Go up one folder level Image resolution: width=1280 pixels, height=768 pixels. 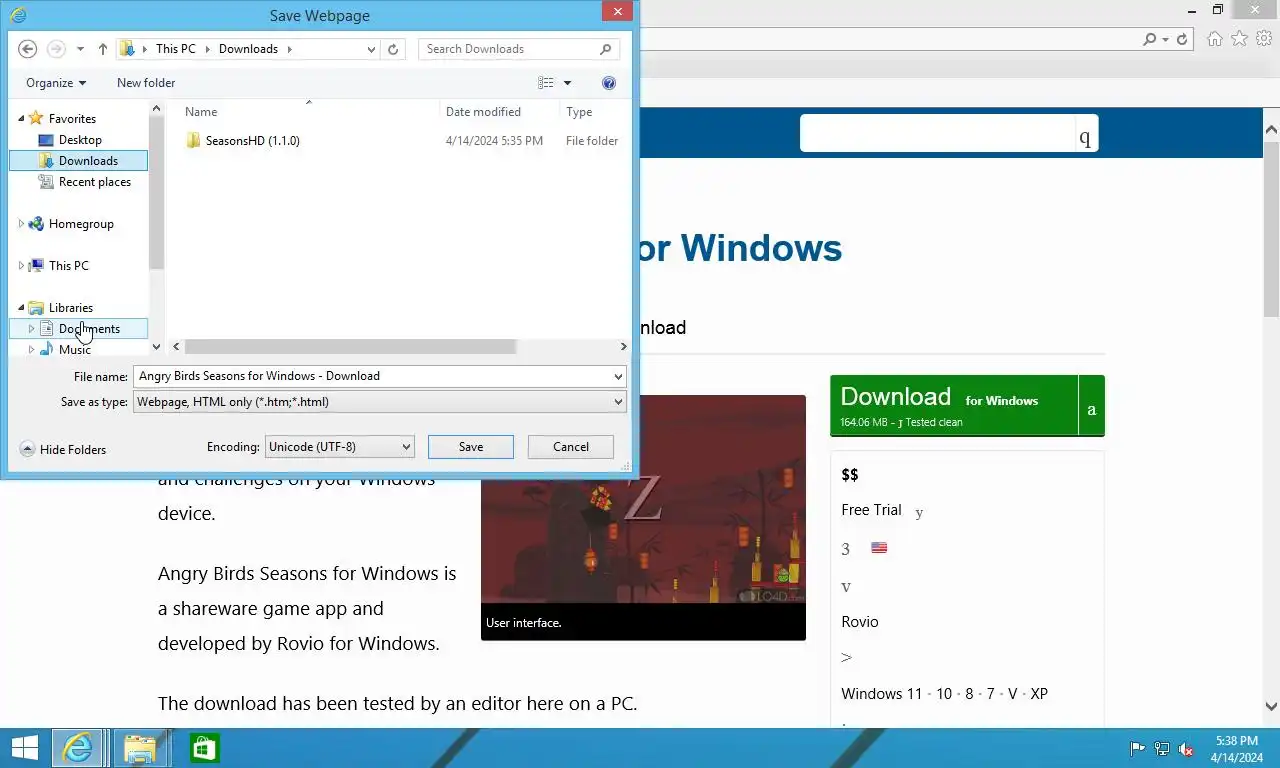(x=103, y=49)
